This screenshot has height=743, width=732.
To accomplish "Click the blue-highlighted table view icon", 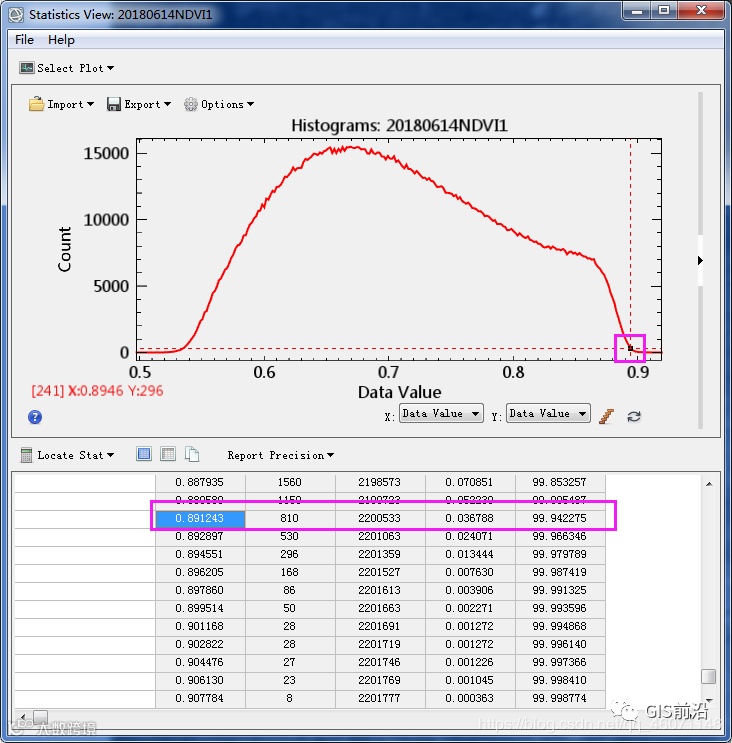I will tap(144, 454).
